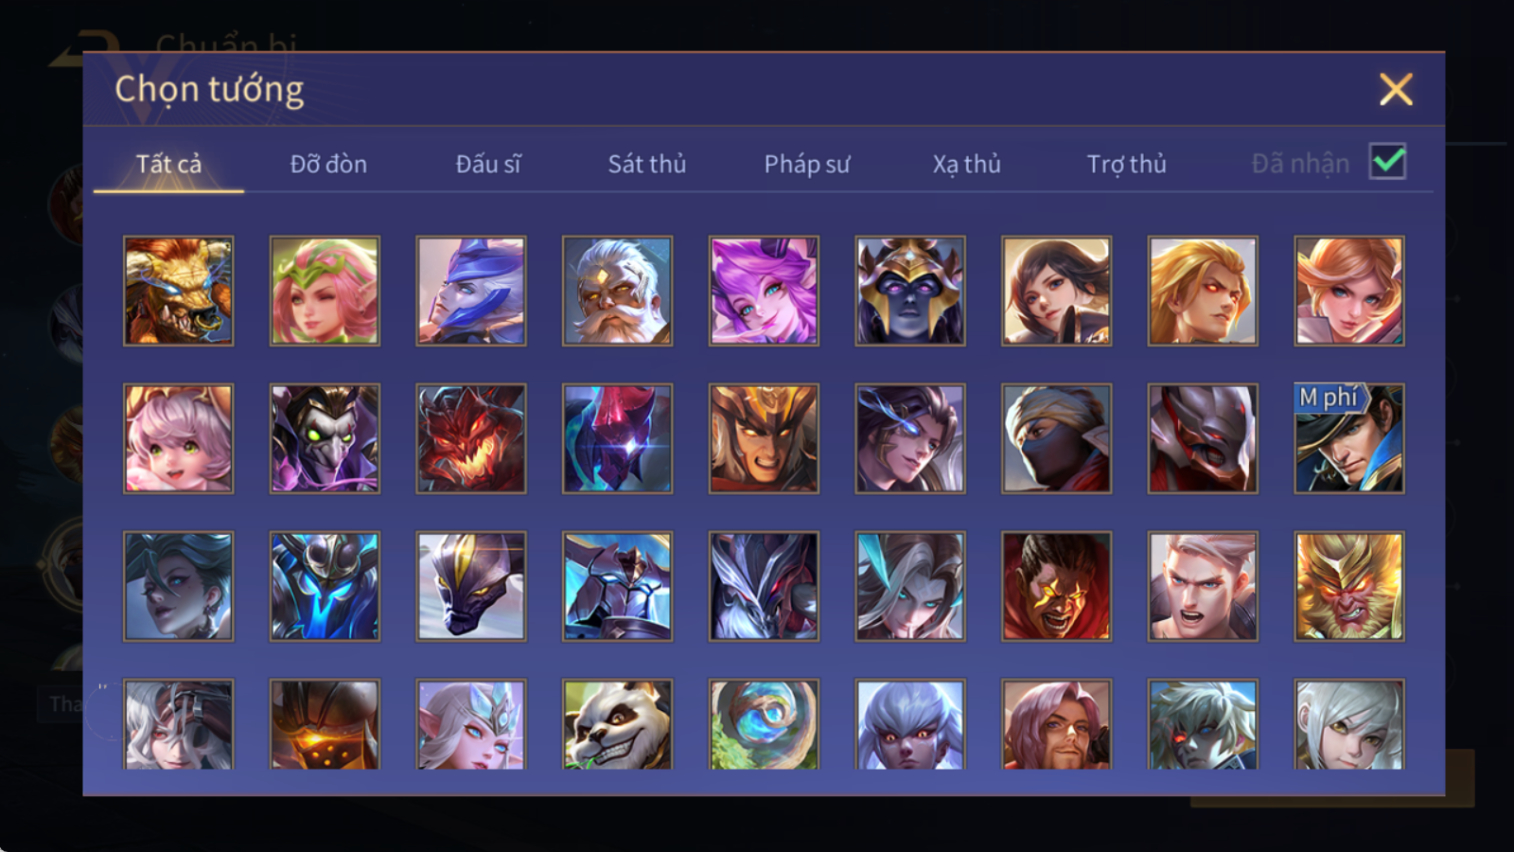This screenshot has height=852, width=1514.
Task: Open the Trợ thủ tab
Action: tap(1126, 164)
